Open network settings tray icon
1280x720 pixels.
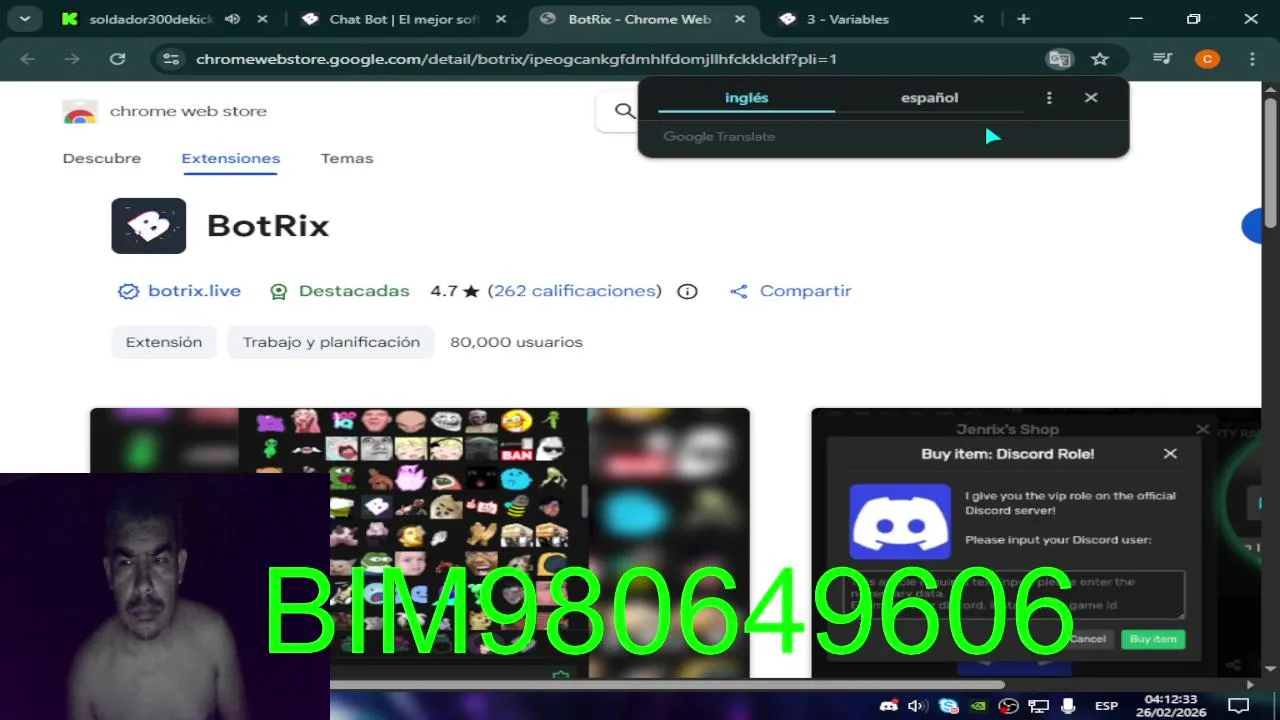pyautogui.click(x=1038, y=706)
